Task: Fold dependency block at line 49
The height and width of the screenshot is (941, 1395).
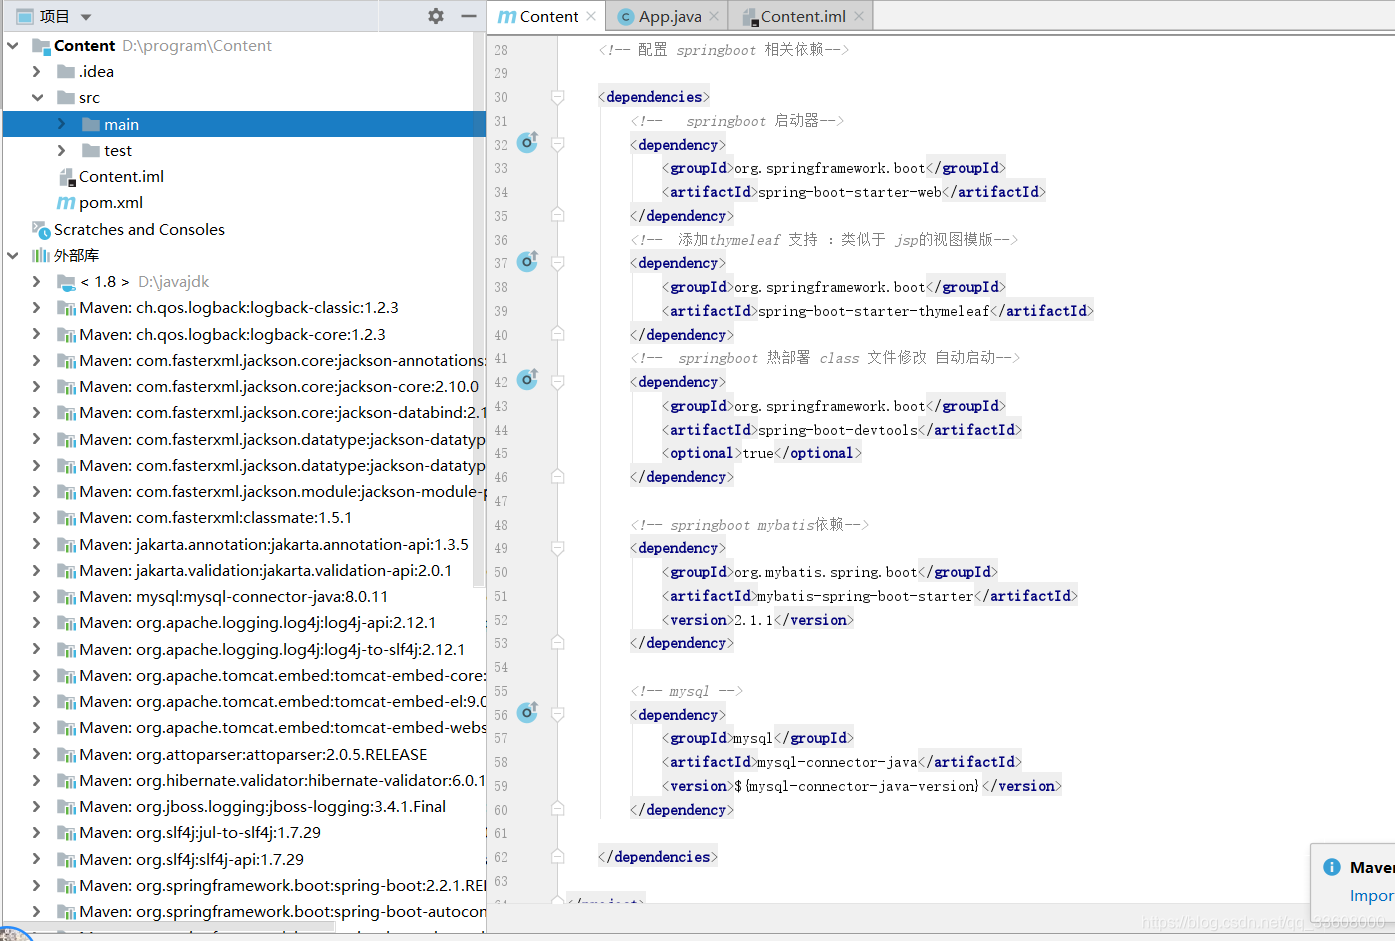Action: pyautogui.click(x=558, y=548)
